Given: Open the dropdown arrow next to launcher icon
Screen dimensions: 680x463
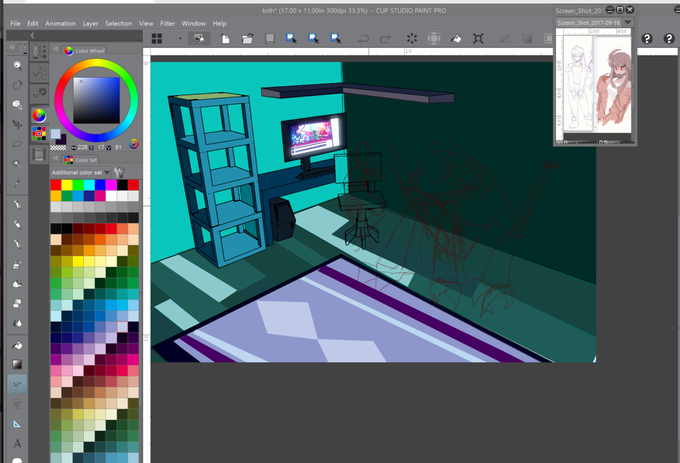Looking at the screenshot, I should 180,39.
